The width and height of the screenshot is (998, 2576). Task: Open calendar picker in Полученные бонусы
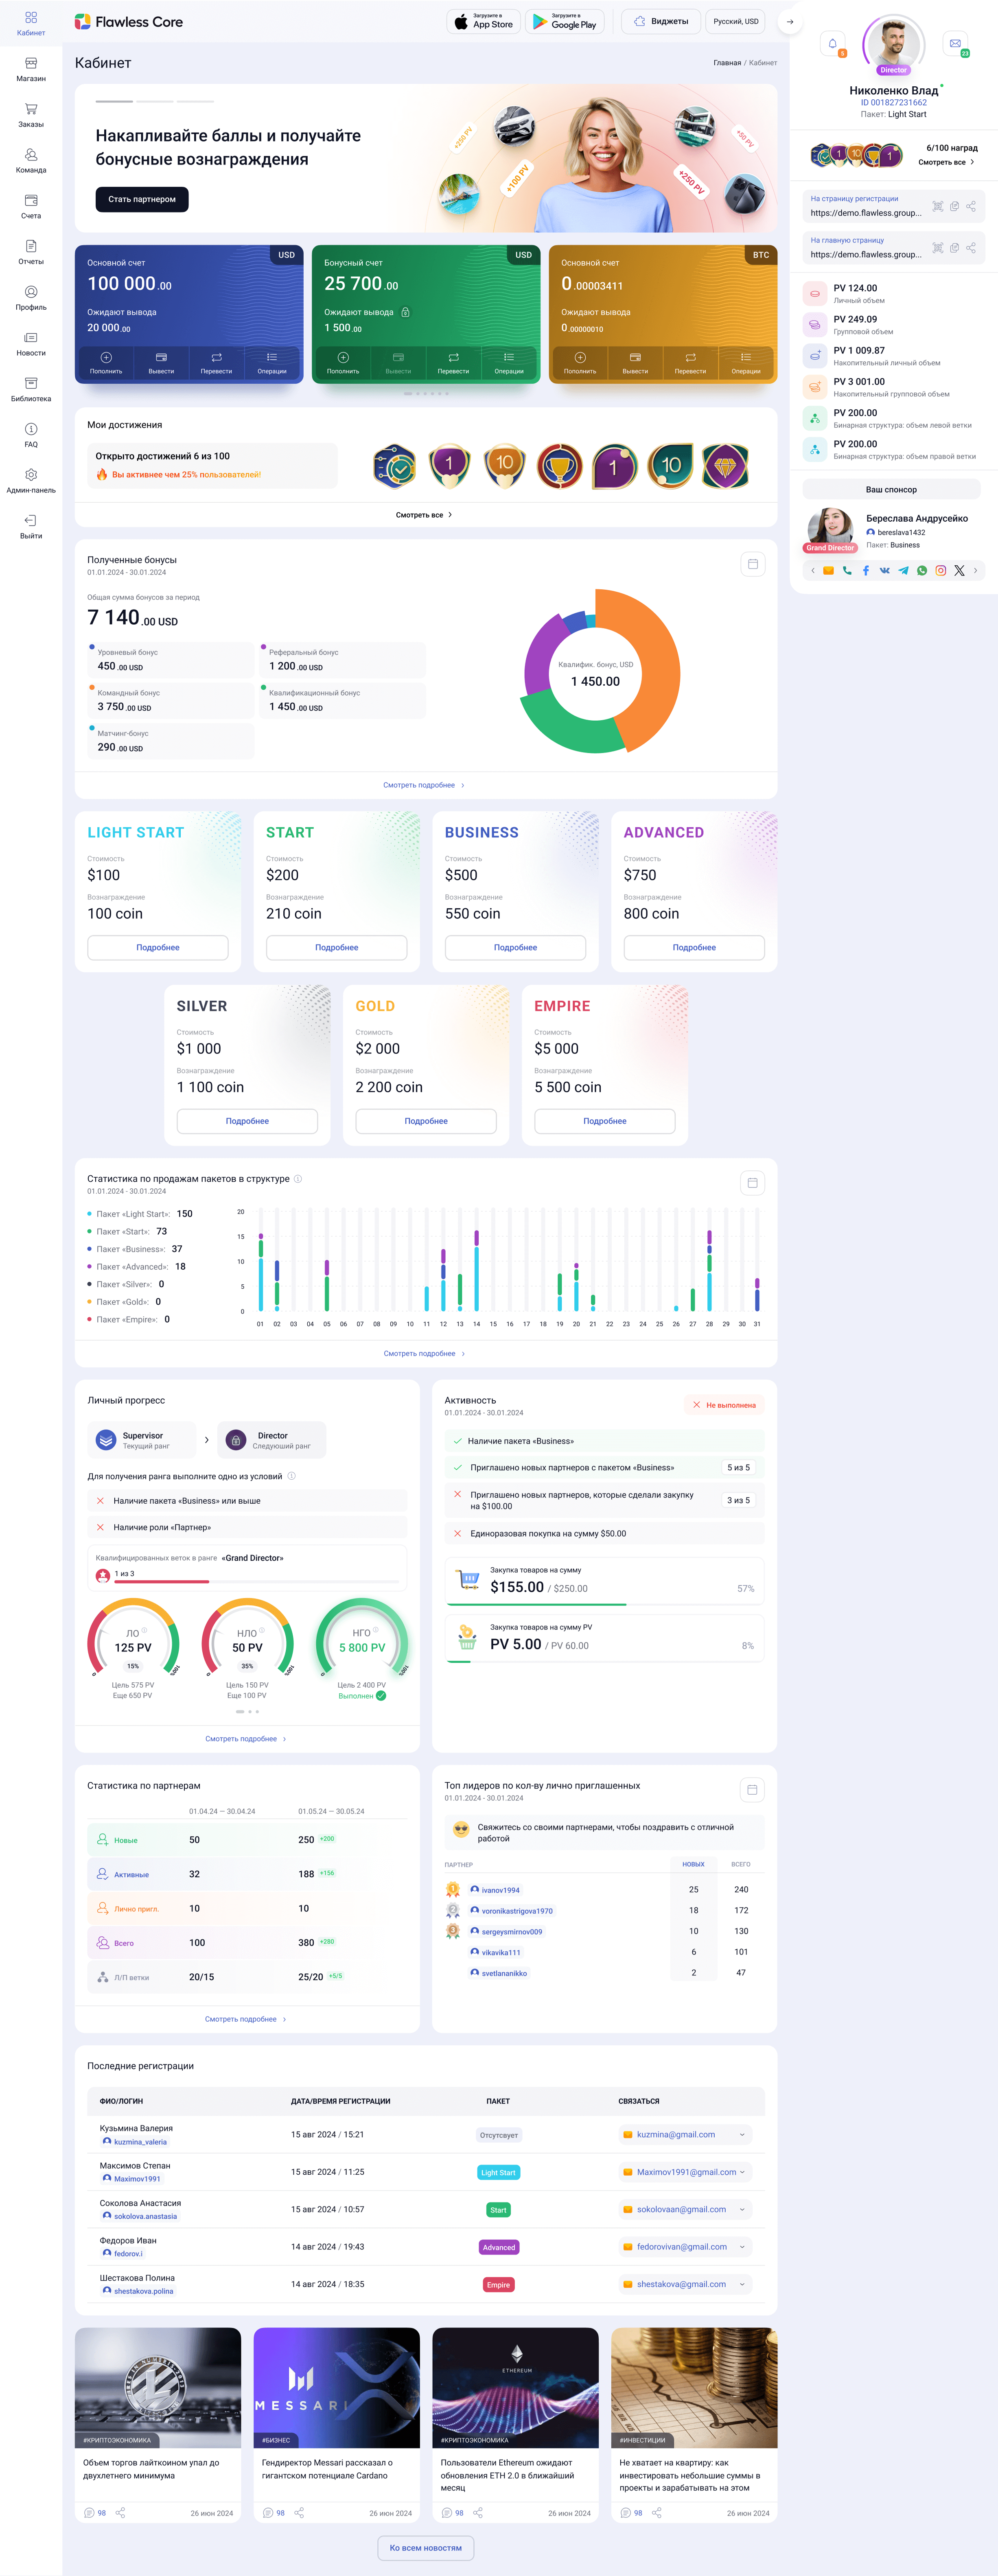tap(753, 564)
